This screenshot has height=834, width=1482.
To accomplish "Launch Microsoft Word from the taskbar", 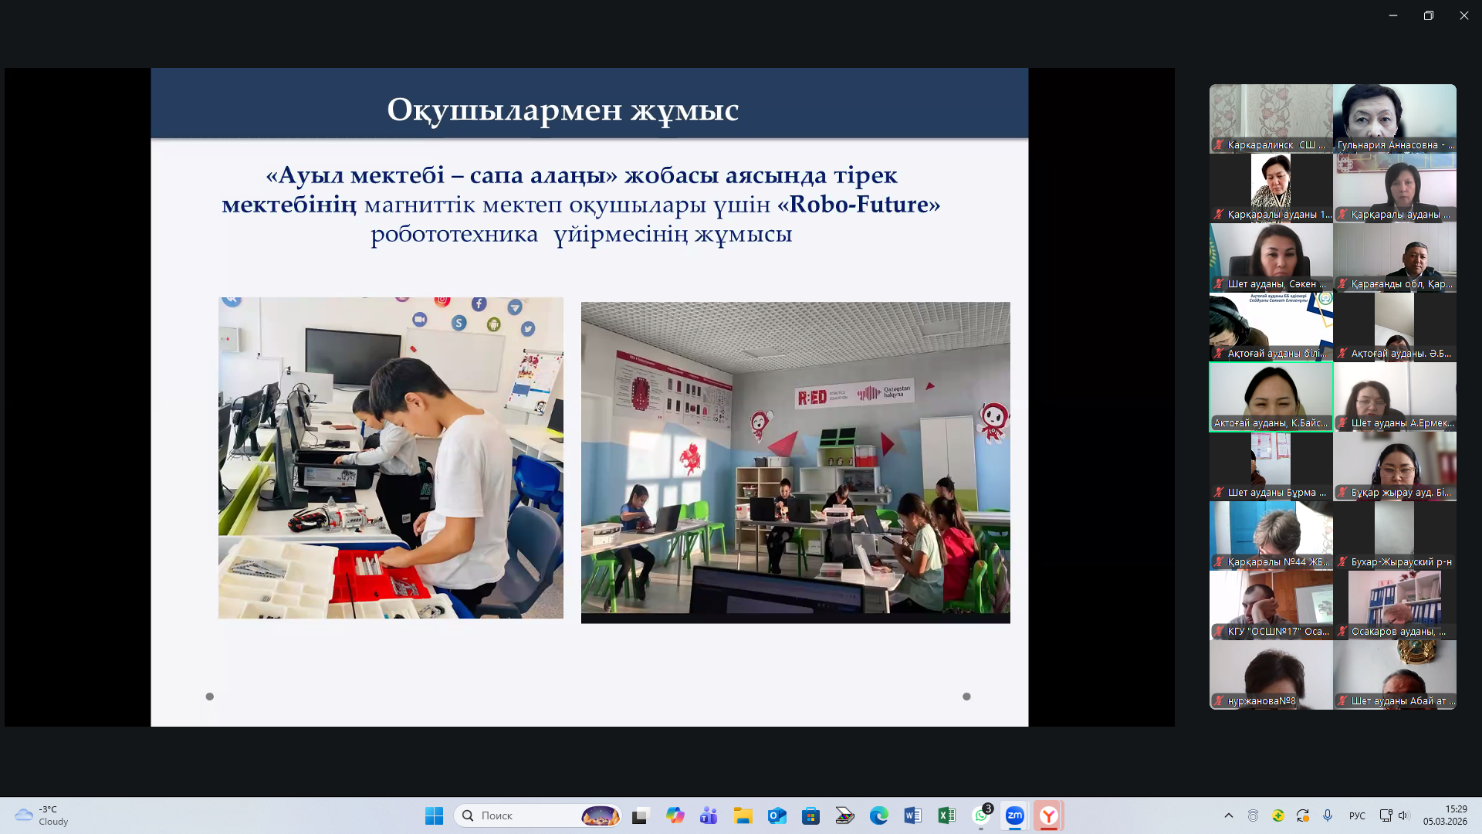I will (x=912, y=816).
